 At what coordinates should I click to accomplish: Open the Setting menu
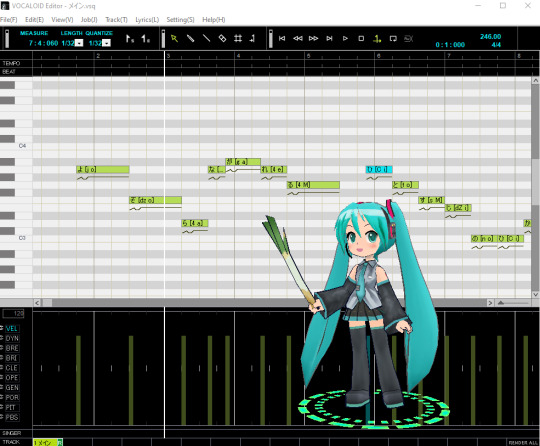tap(180, 20)
